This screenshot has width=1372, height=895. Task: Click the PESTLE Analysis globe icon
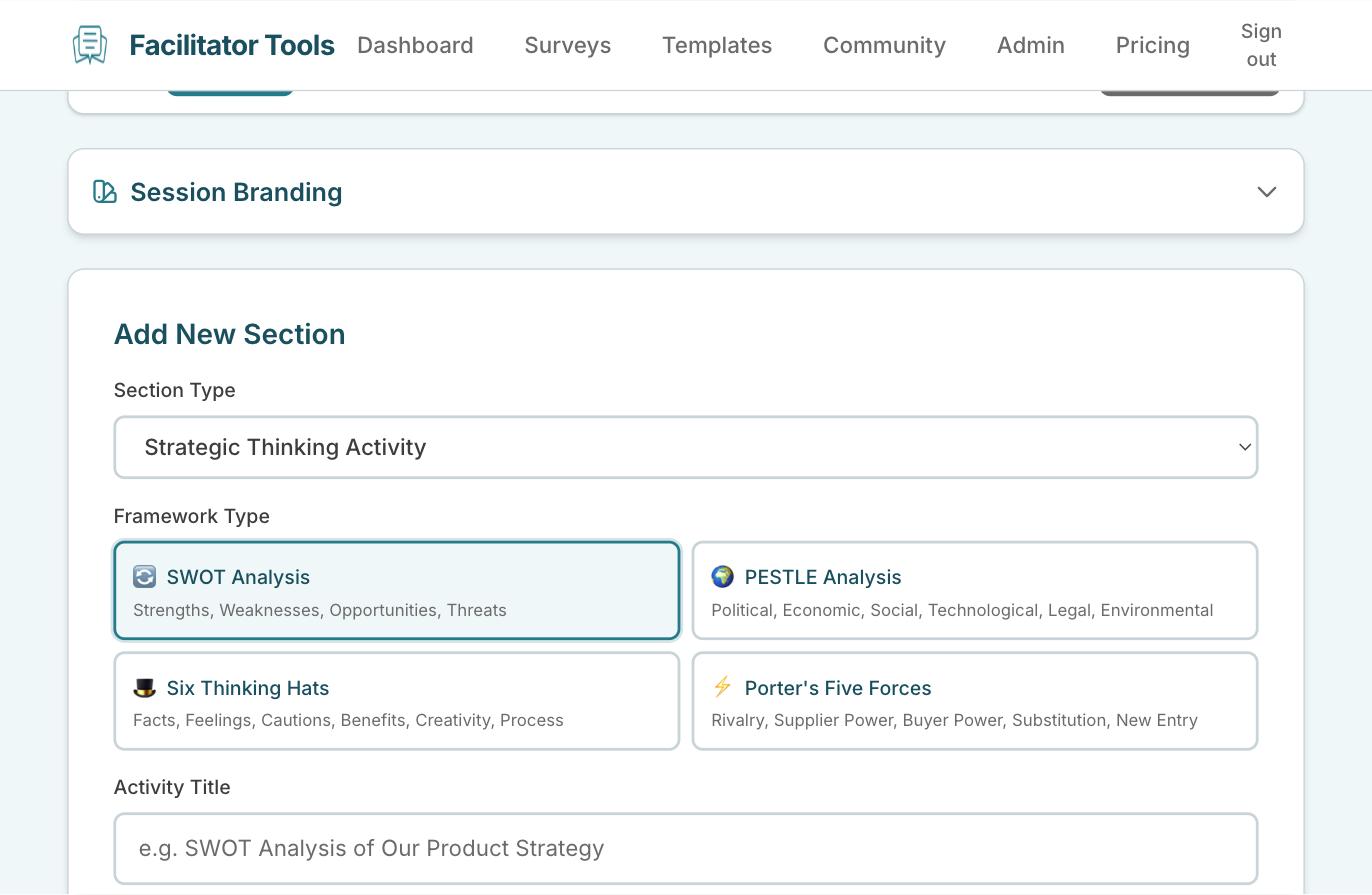(x=723, y=577)
